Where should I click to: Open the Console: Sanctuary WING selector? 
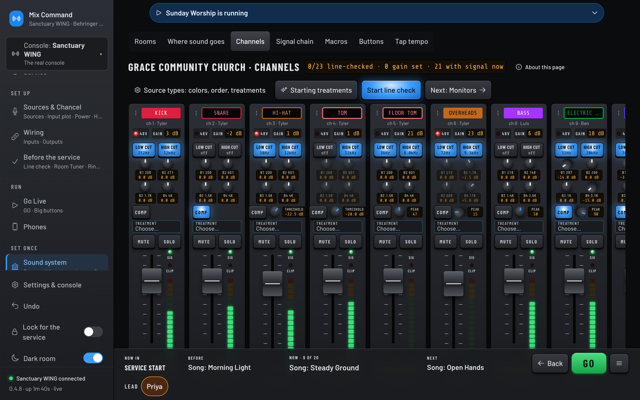tap(57, 53)
